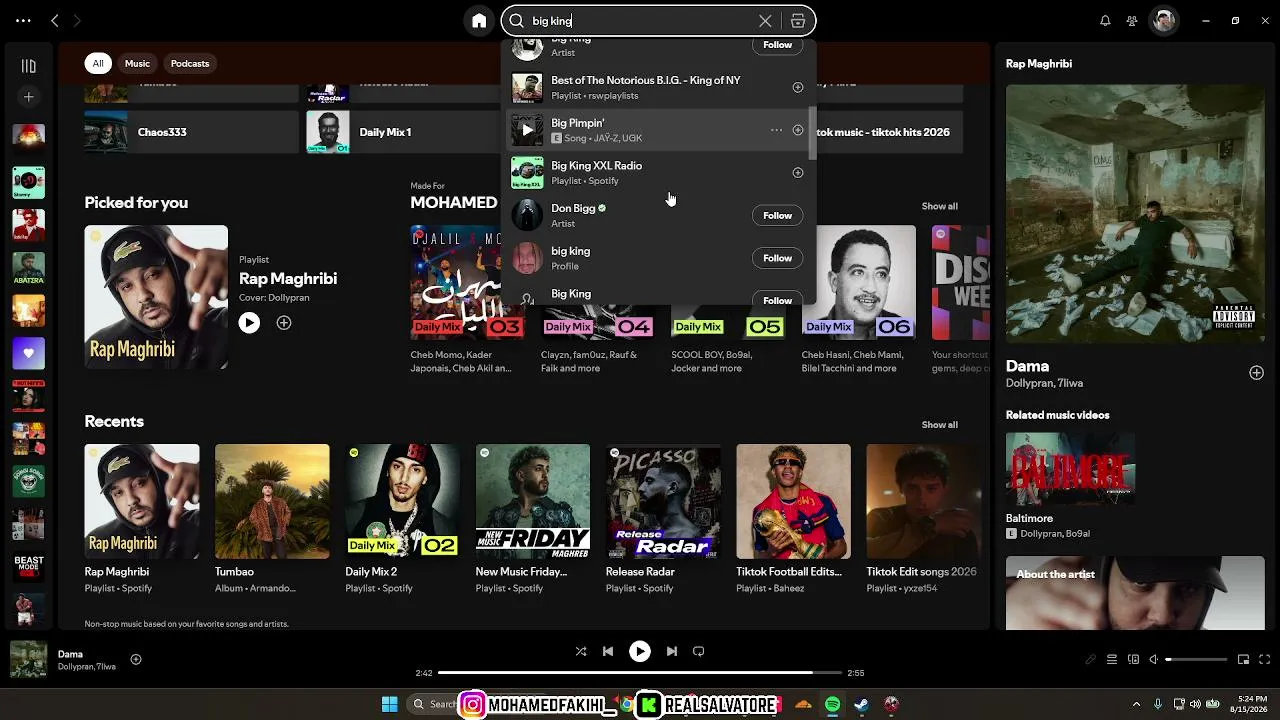The height and width of the screenshot is (720, 1280).
Task: Open Best of The Notorious B.I.G. playlist result
Action: (660, 87)
